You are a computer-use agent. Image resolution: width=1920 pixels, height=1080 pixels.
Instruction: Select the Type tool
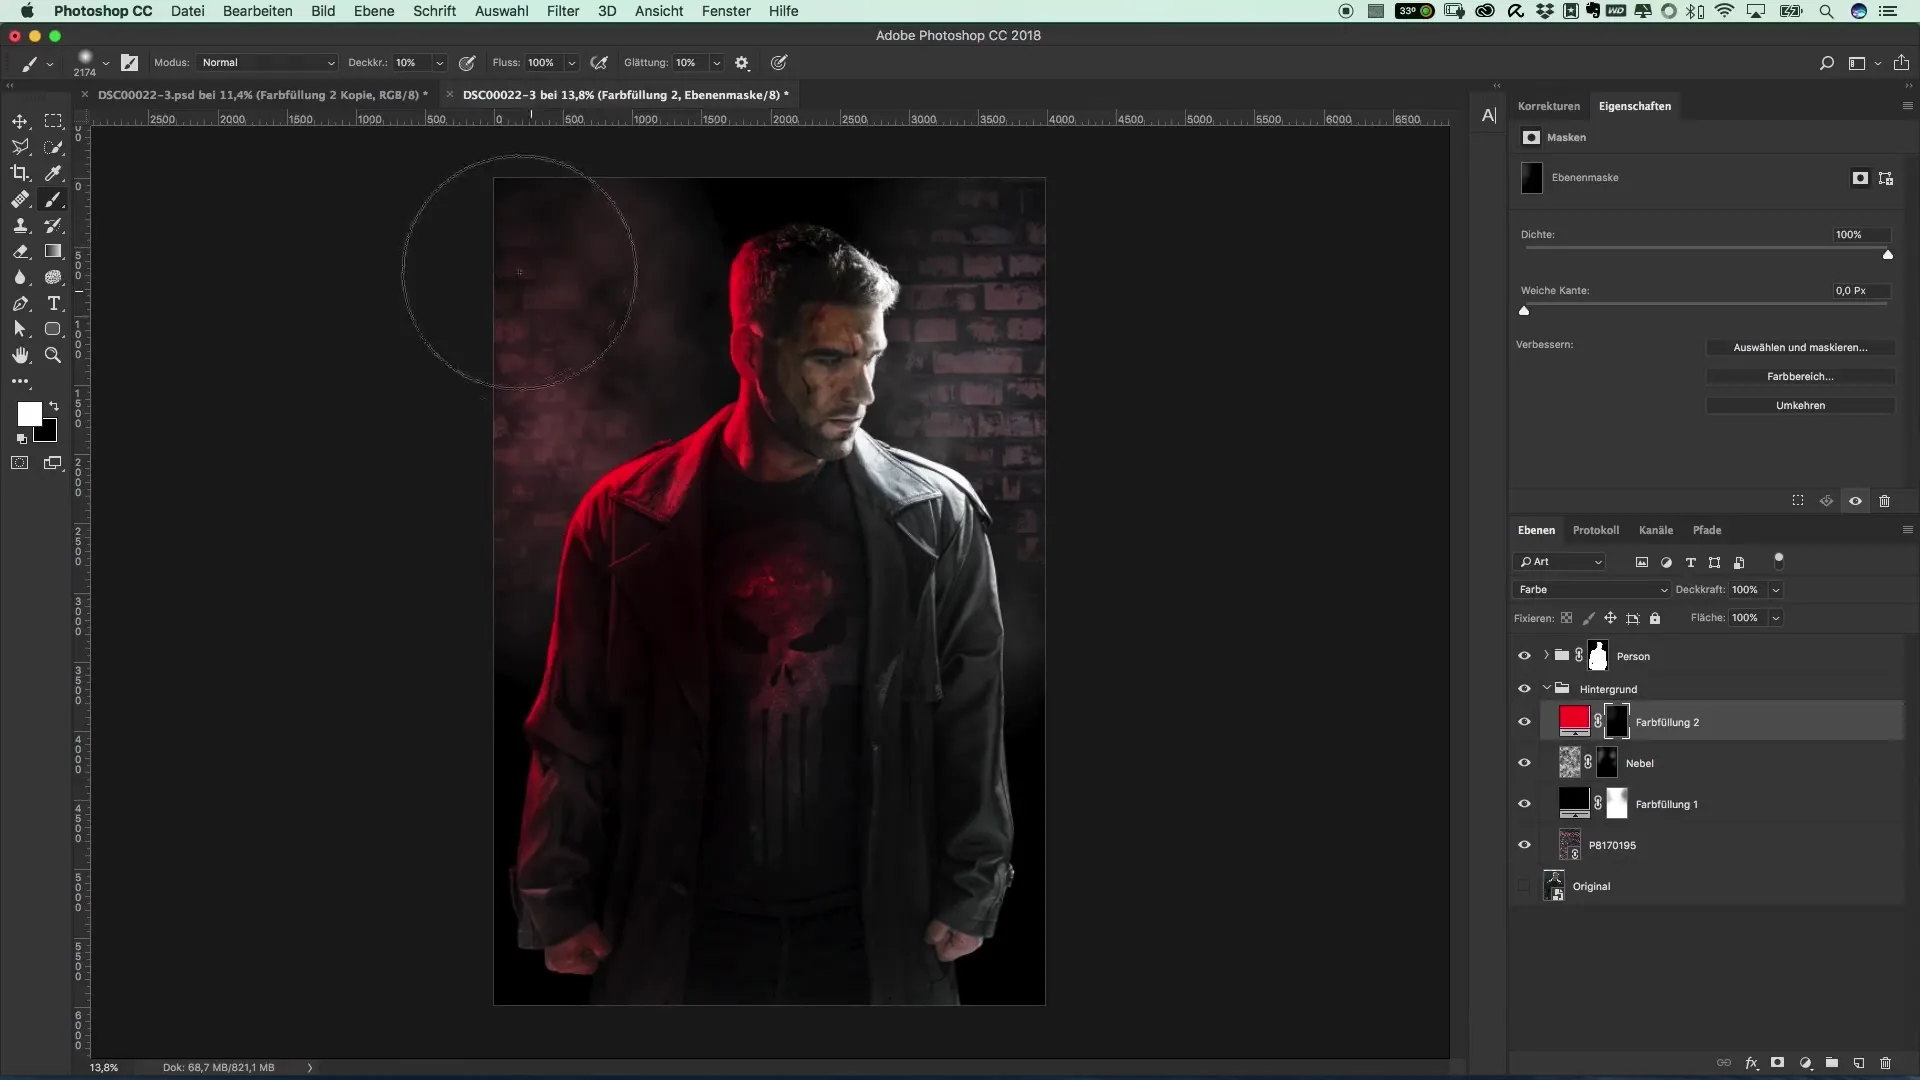(53, 304)
